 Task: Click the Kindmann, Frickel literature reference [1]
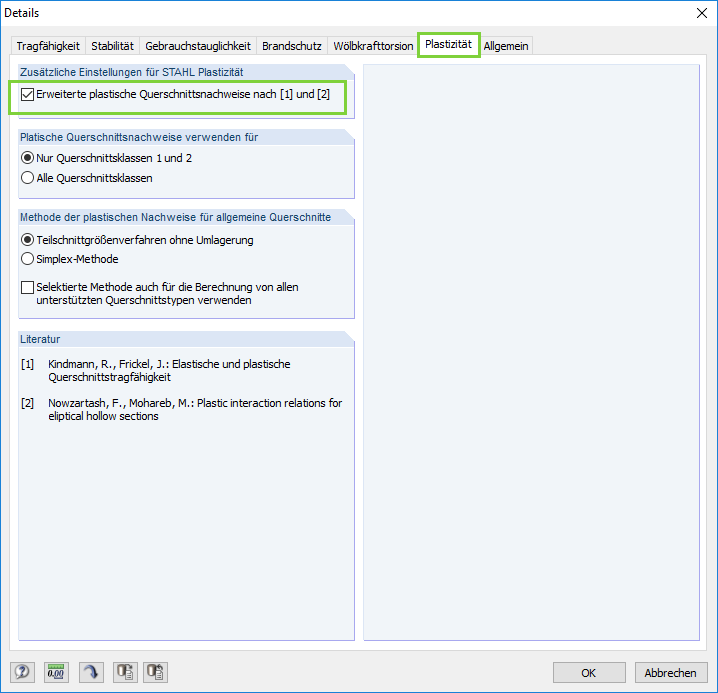169,371
